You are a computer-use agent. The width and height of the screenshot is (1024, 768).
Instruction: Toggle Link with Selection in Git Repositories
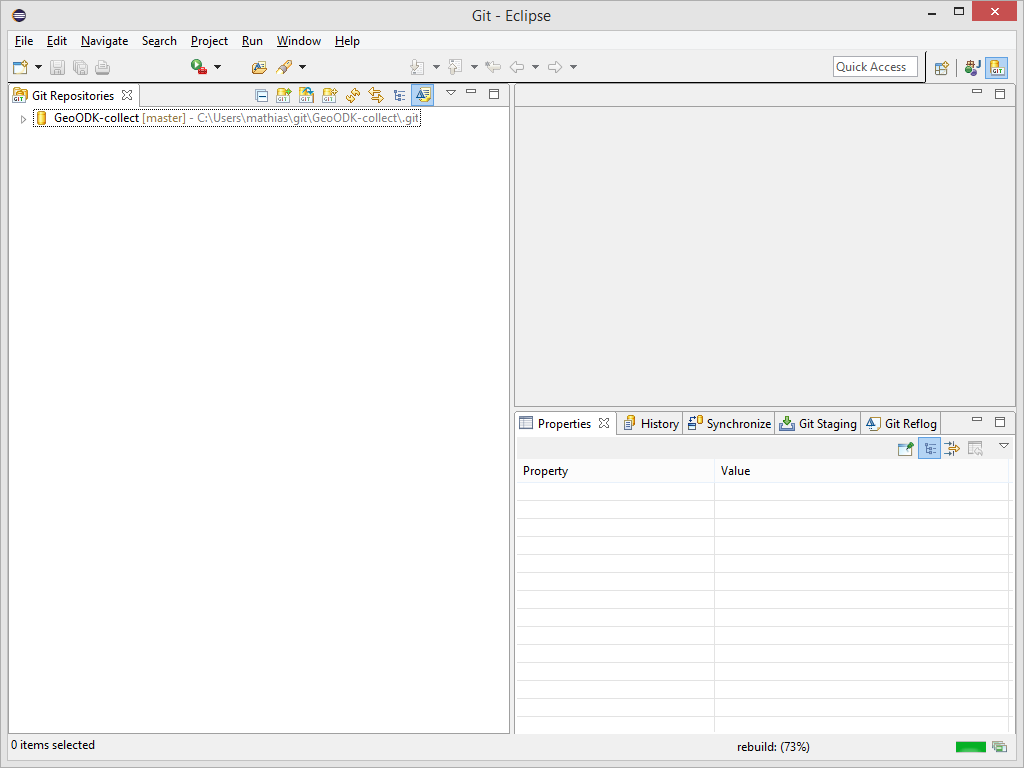point(376,95)
